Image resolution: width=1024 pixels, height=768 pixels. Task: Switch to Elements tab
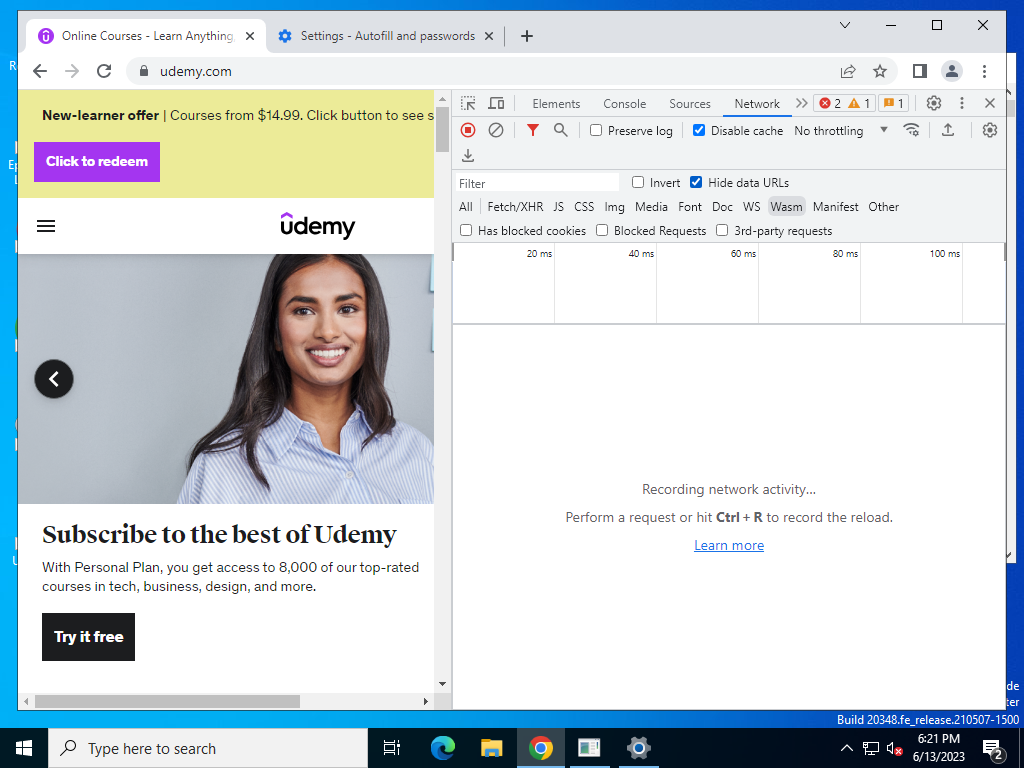[x=556, y=104]
